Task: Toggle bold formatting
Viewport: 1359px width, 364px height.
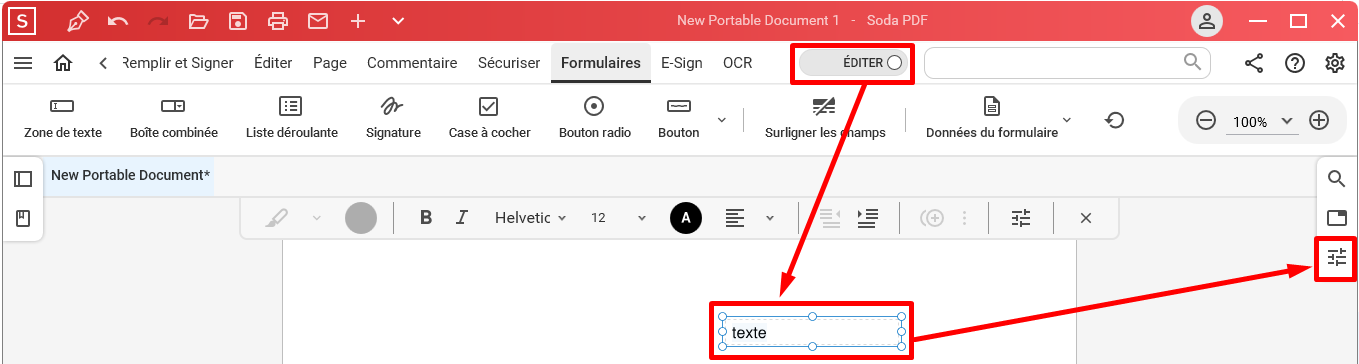Action: (x=426, y=217)
